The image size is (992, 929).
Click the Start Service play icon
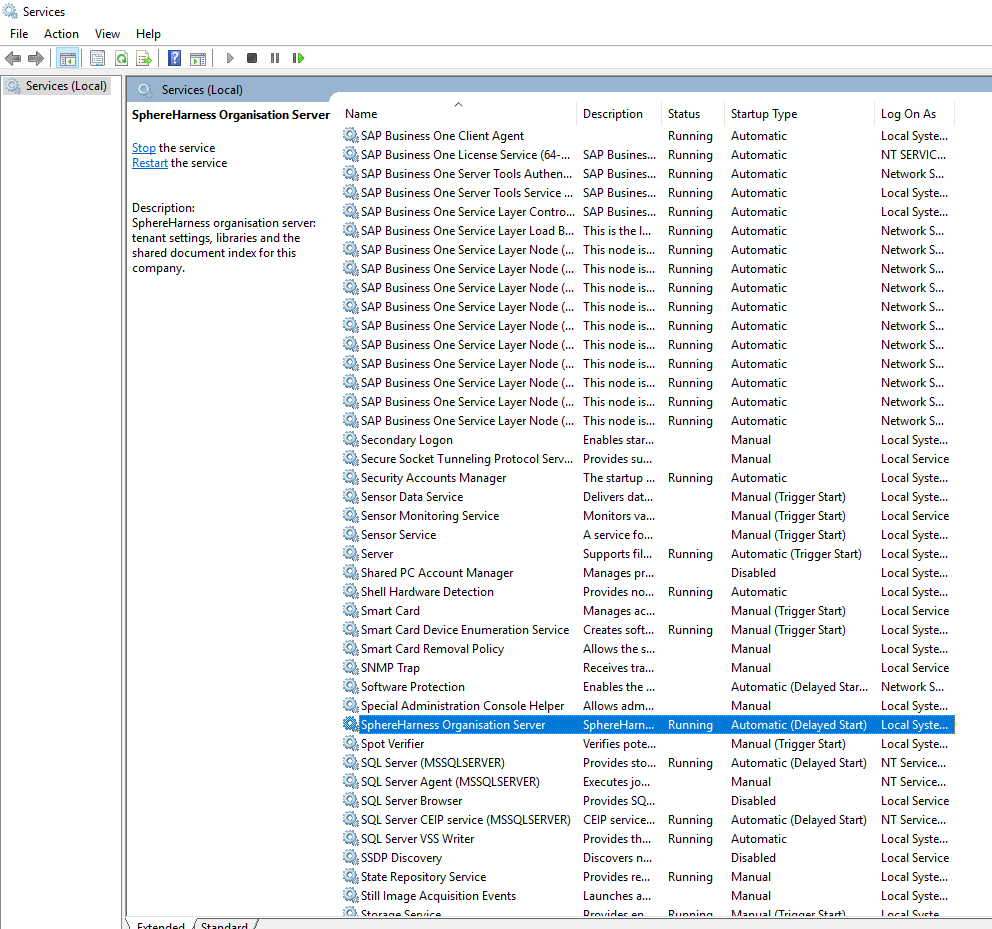click(x=230, y=58)
